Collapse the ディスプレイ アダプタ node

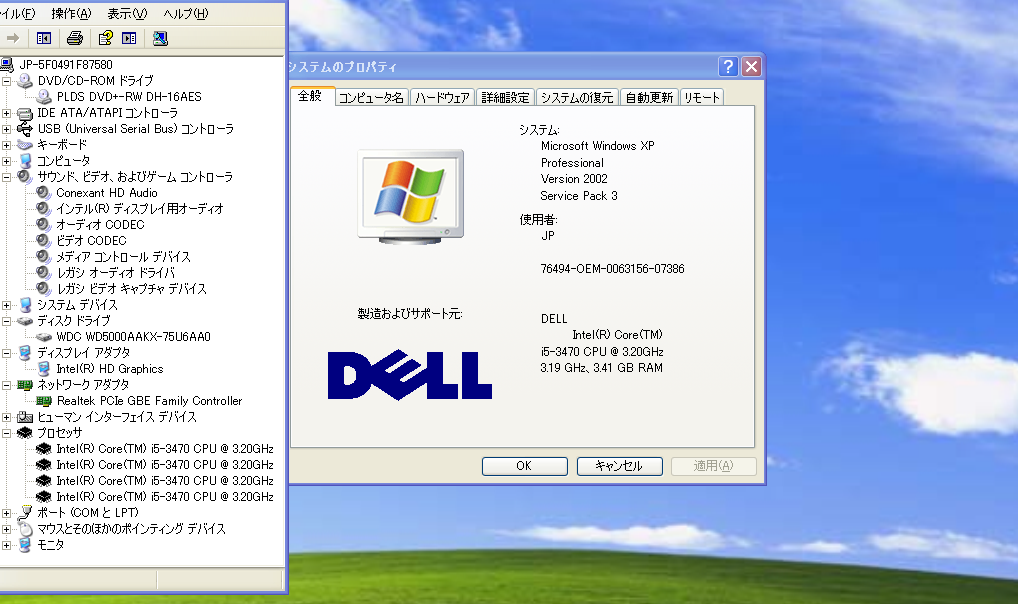tap(6, 353)
